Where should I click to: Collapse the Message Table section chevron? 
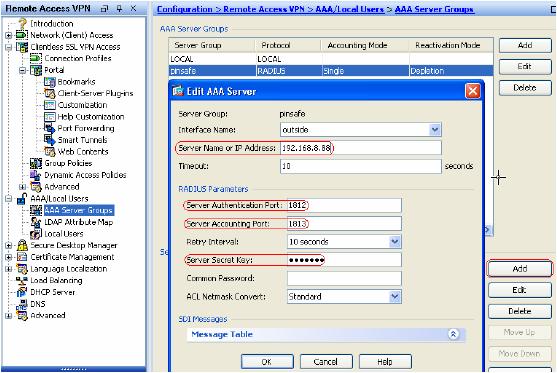(453, 334)
